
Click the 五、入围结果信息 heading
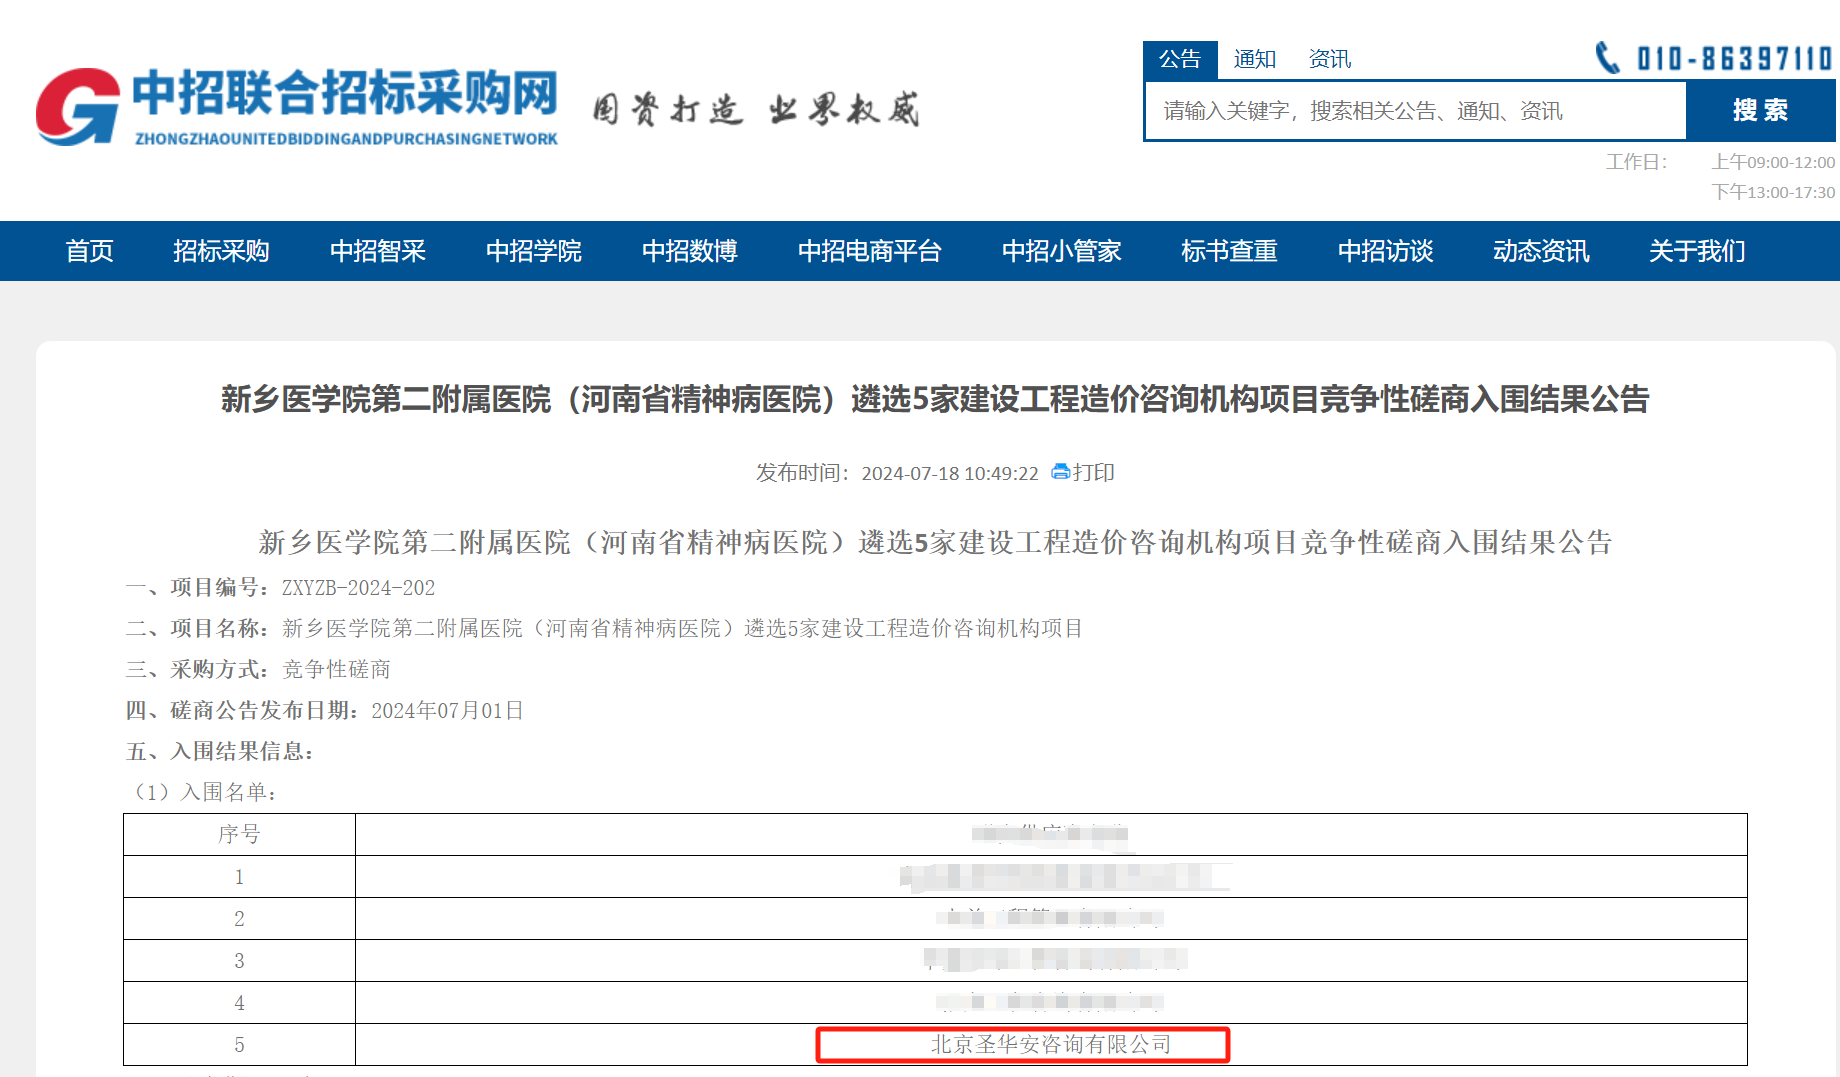coord(220,751)
